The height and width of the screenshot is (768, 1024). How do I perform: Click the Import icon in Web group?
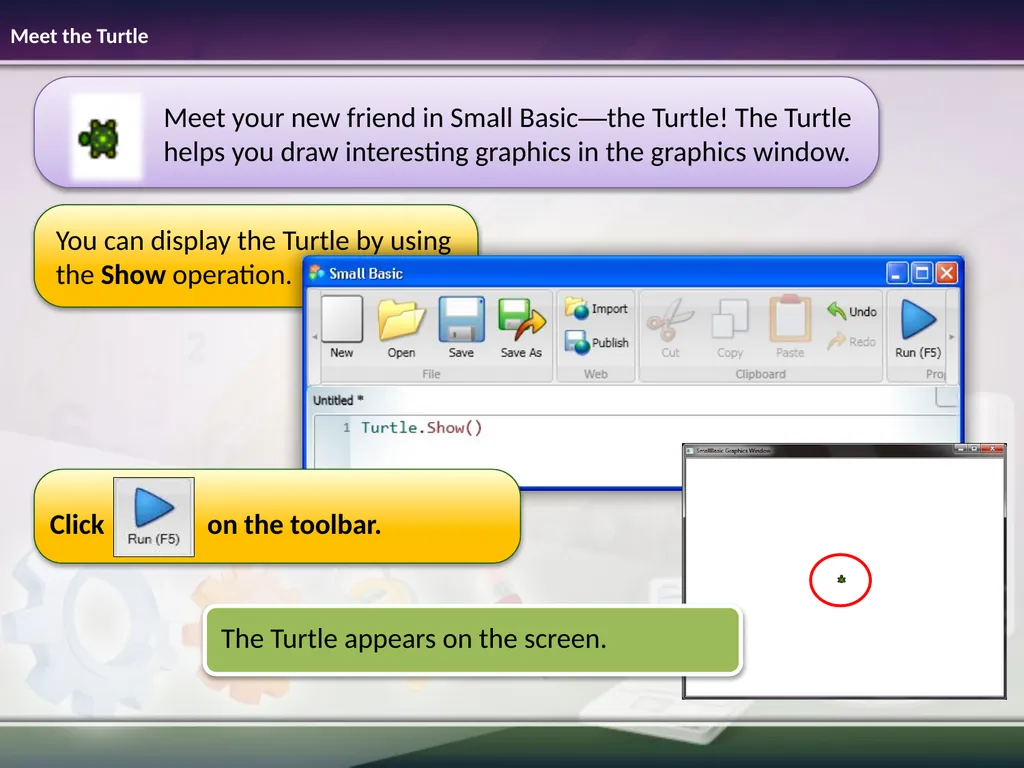click(x=577, y=308)
